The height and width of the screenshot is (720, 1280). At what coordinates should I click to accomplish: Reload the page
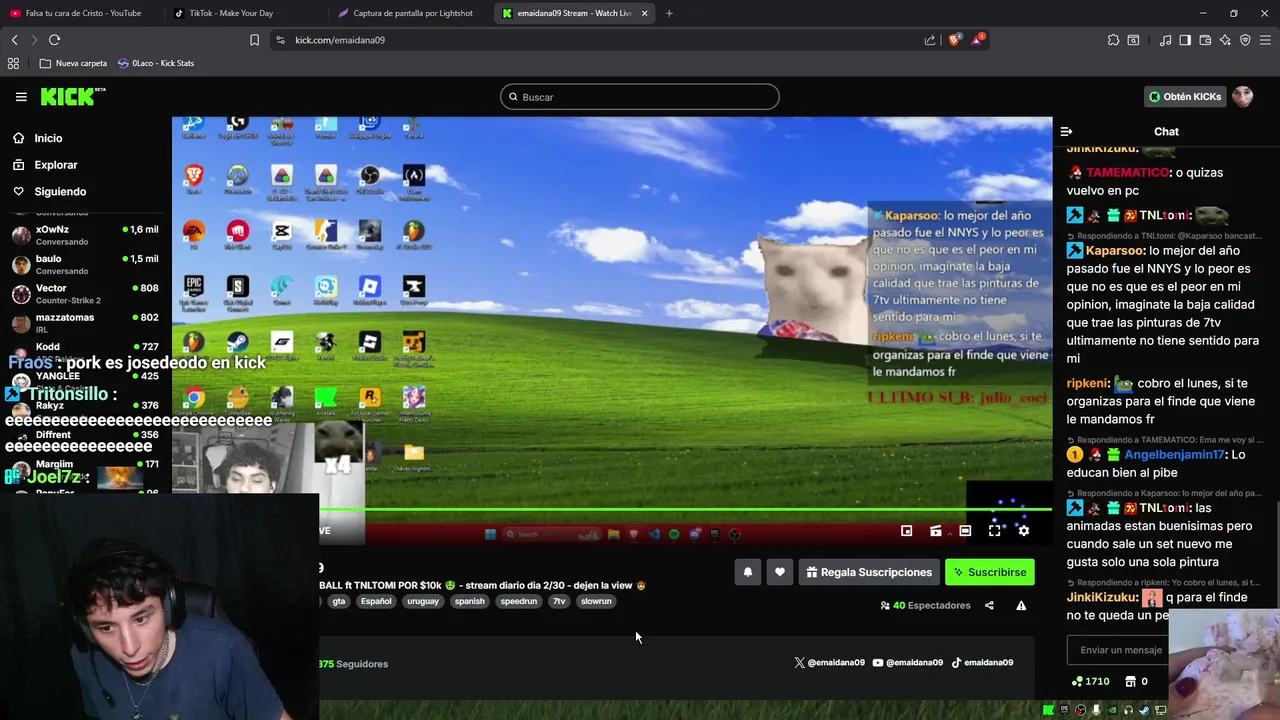(54, 40)
